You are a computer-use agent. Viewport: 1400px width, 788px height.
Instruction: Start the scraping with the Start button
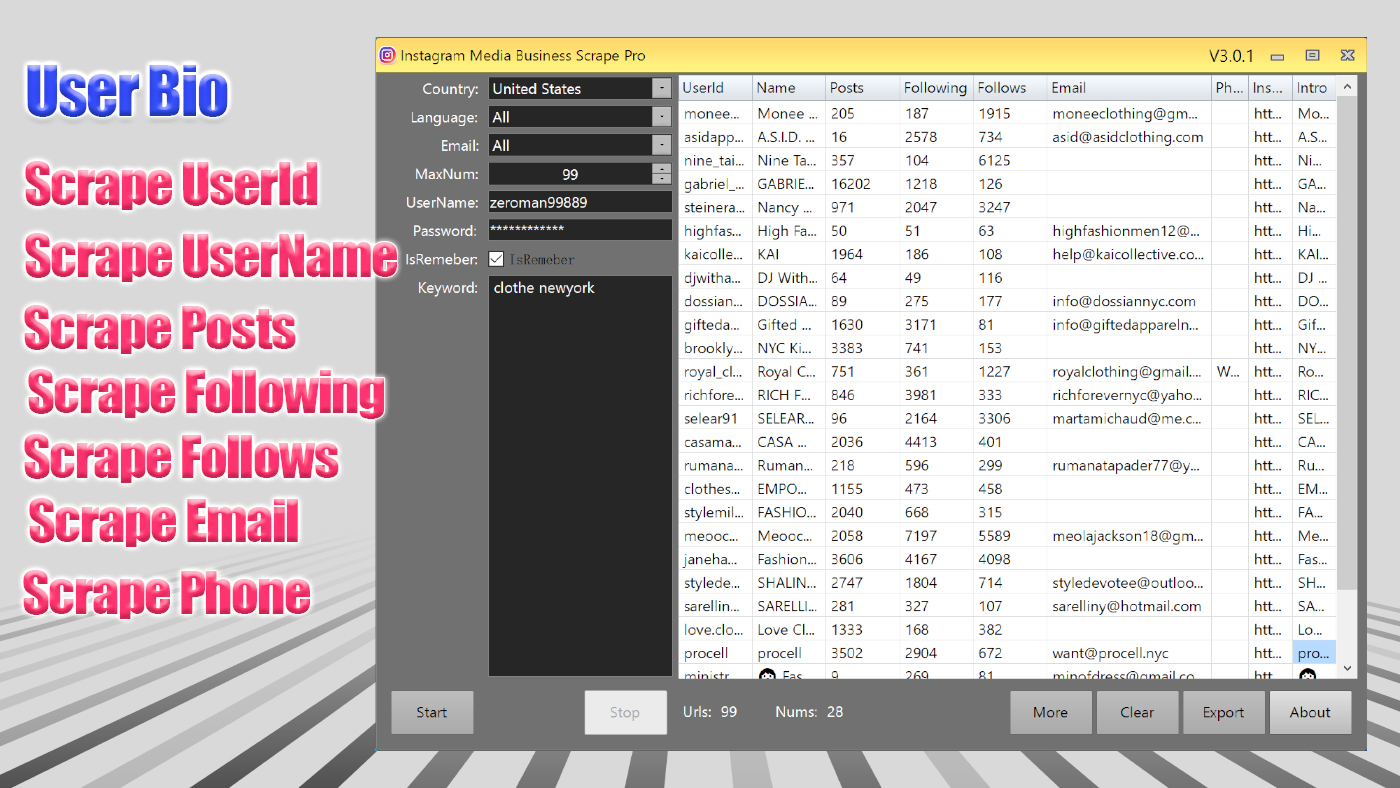click(x=432, y=712)
